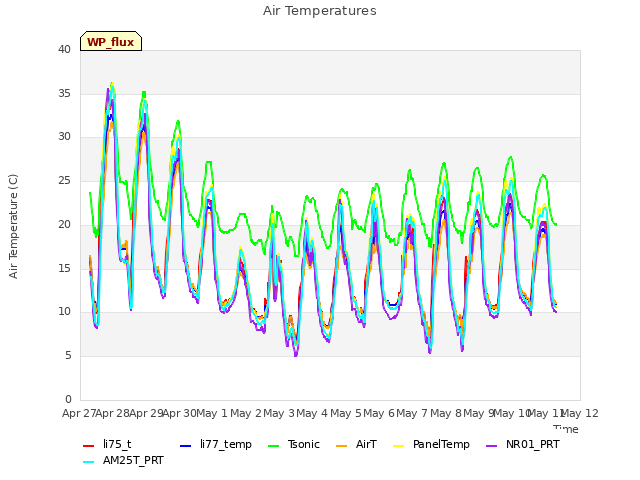The image size is (640, 480).
Task: Toggle the li77_temp legend entry
Action: click(216, 444)
